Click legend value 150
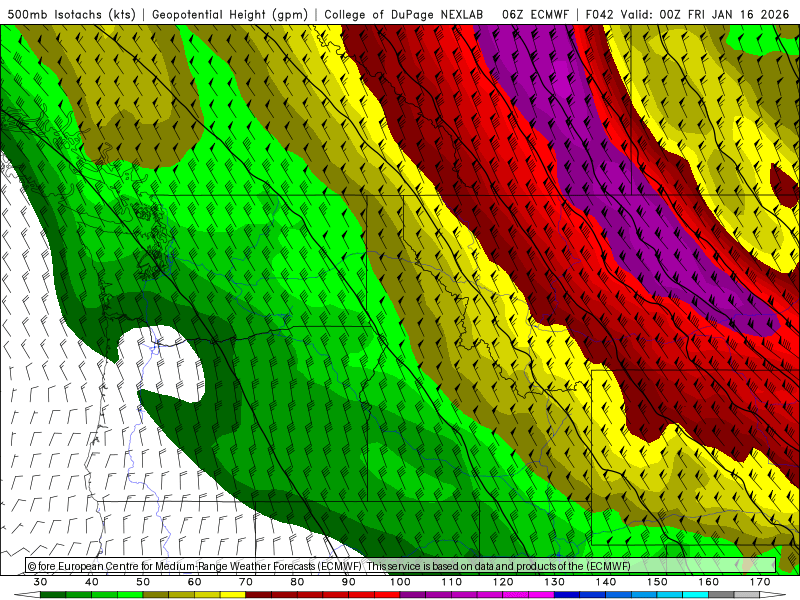Screen dimensions: 800x600 pyautogui.click(x=657, y=582)
